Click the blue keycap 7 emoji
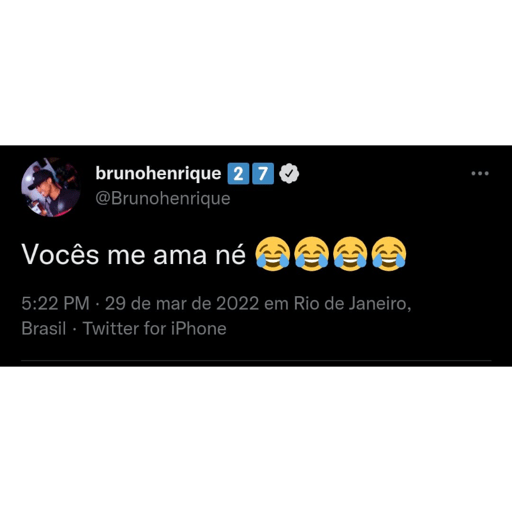 pyautogui.click(x=263, y=174)
